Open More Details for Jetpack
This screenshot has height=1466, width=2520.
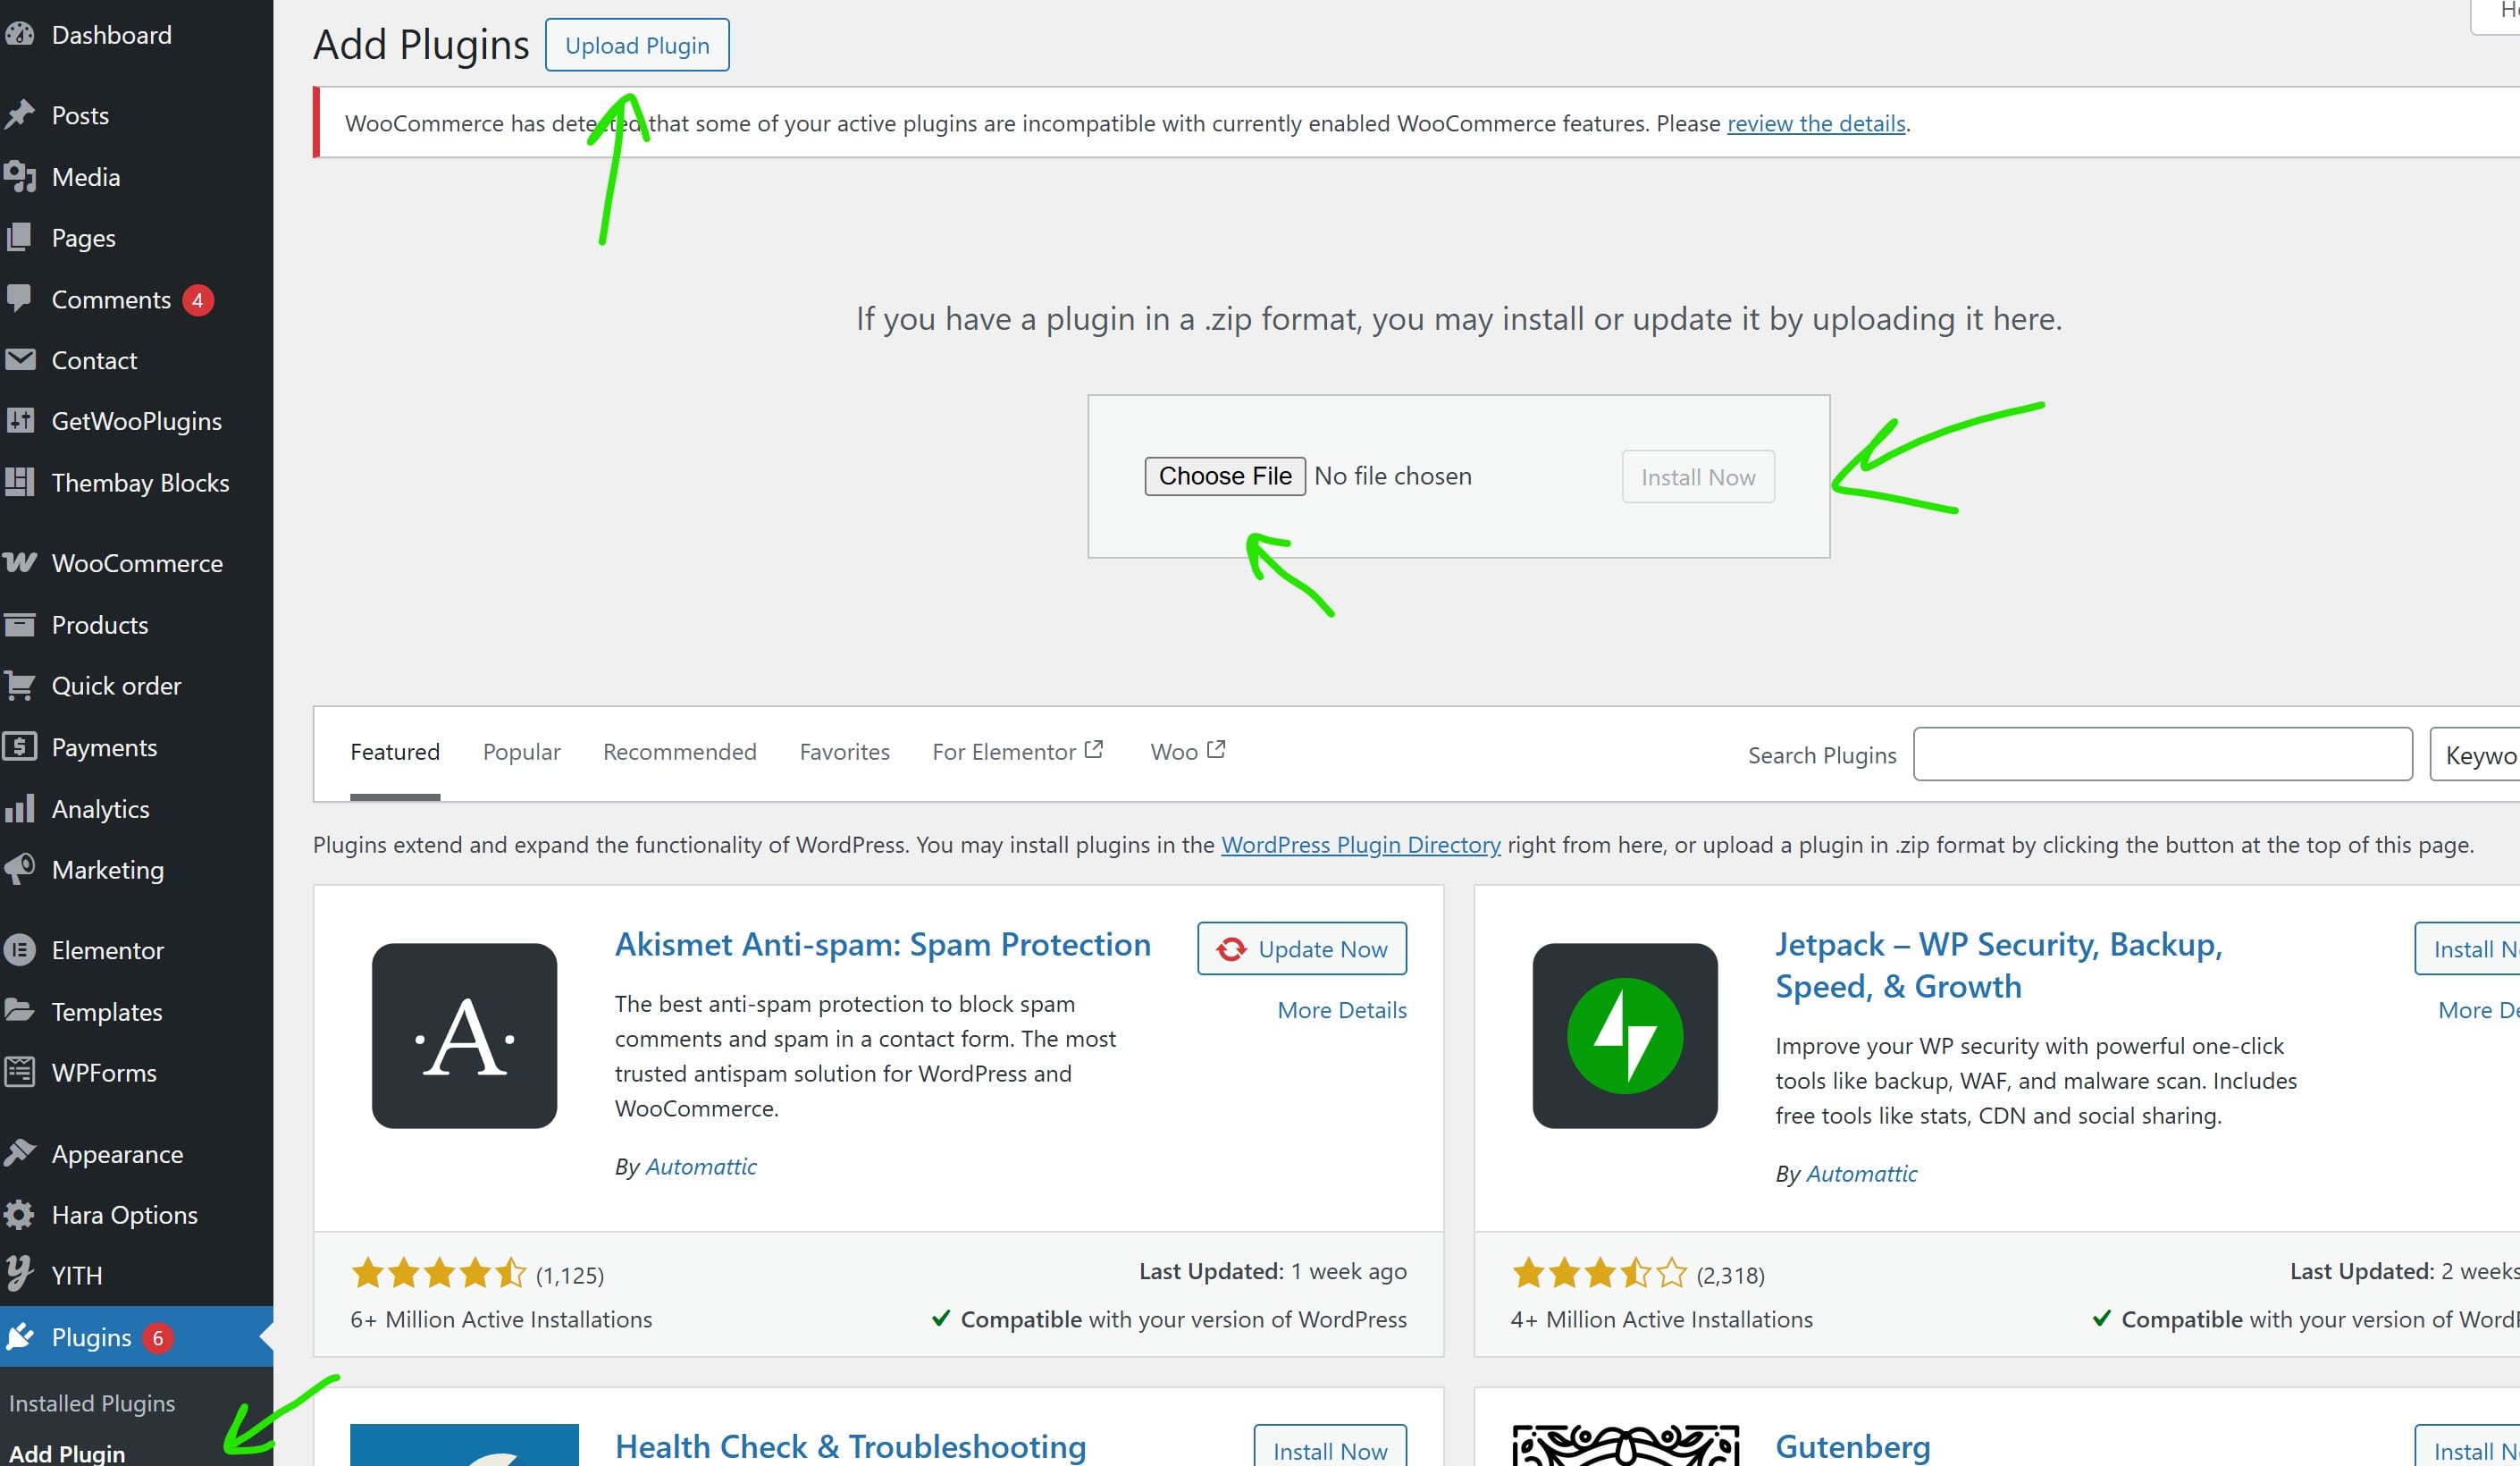(2479, 1010)
